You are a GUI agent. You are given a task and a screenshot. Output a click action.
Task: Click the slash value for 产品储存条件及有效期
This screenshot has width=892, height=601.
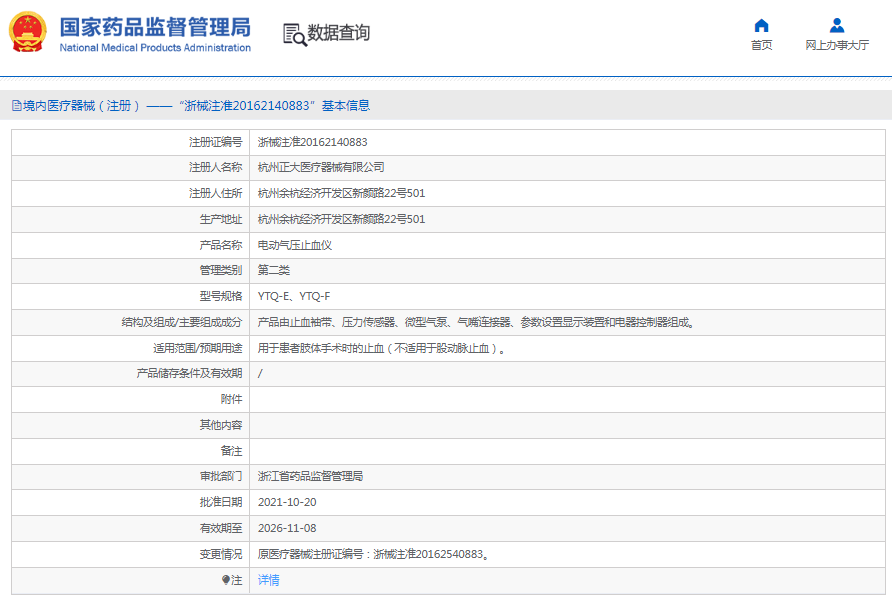coord(260,373)
